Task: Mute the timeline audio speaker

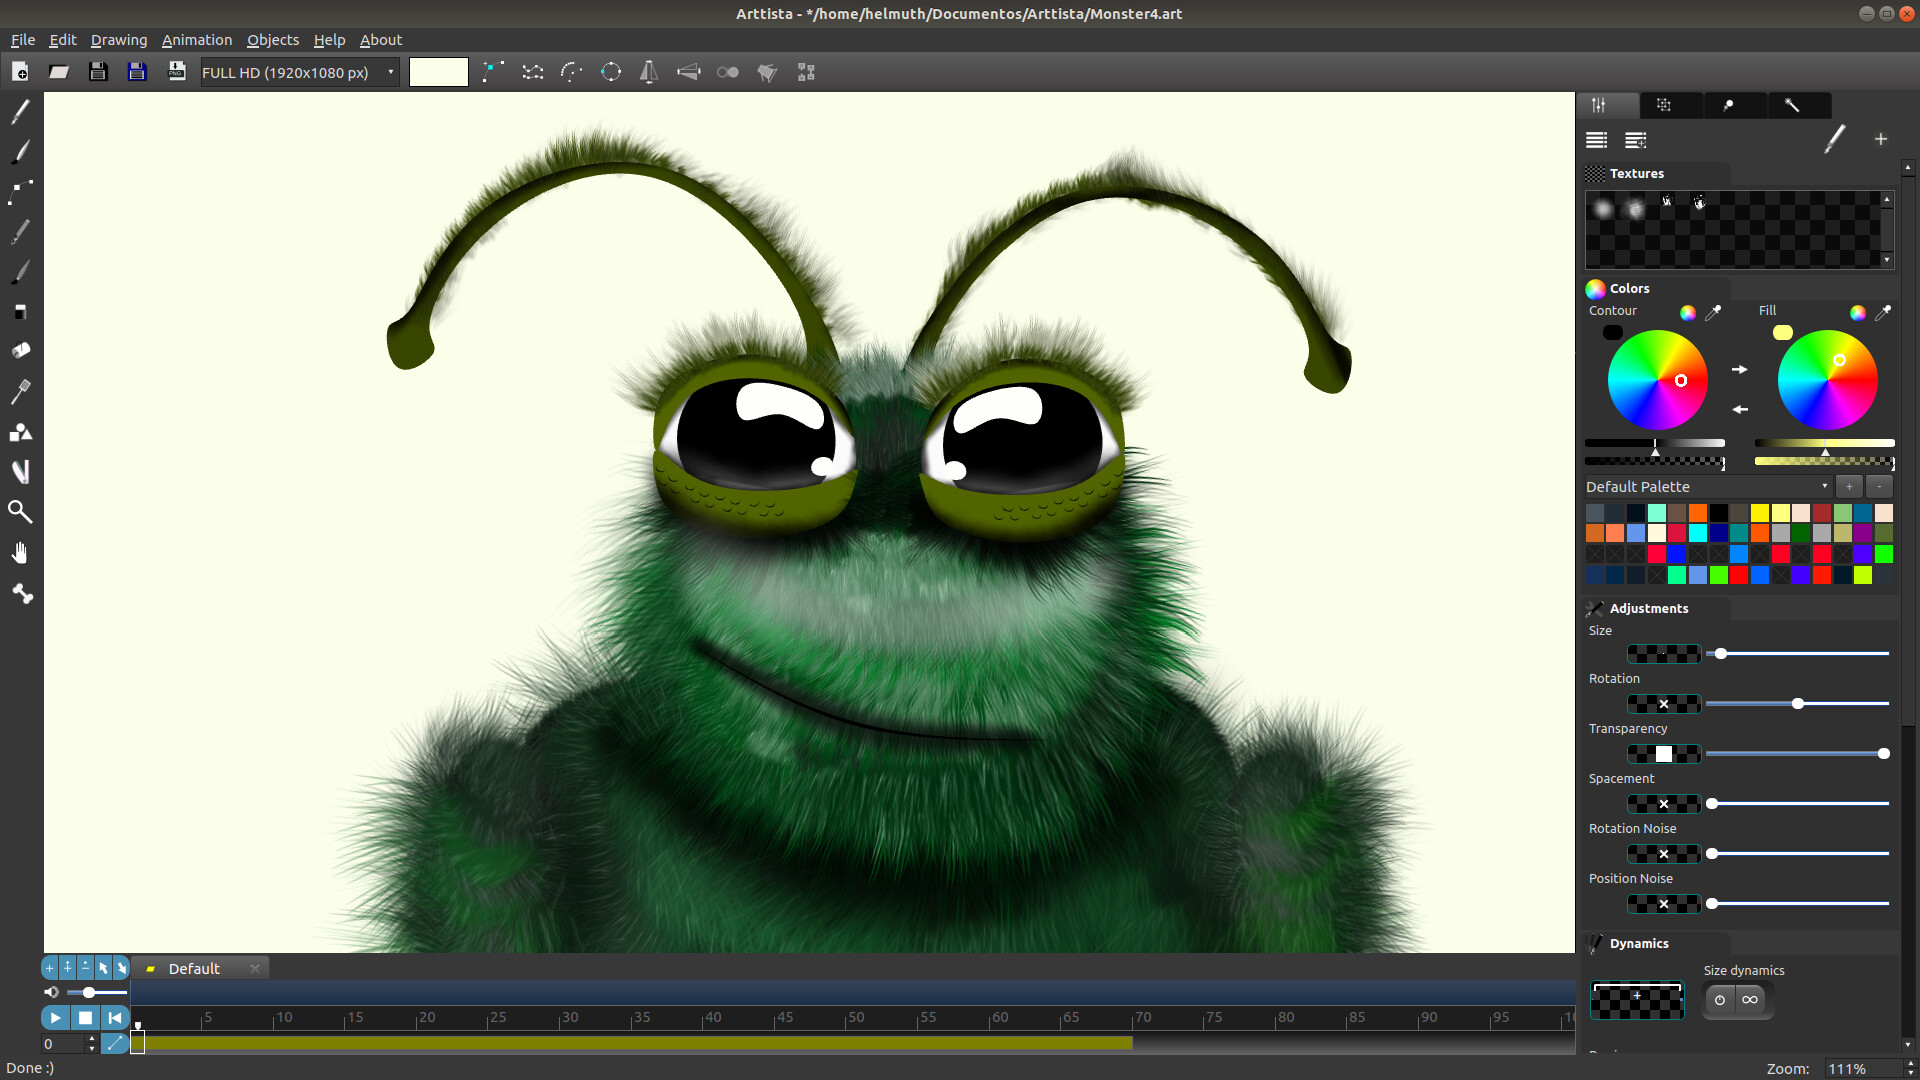Action: pyautogui.click(x=51, y=992)
